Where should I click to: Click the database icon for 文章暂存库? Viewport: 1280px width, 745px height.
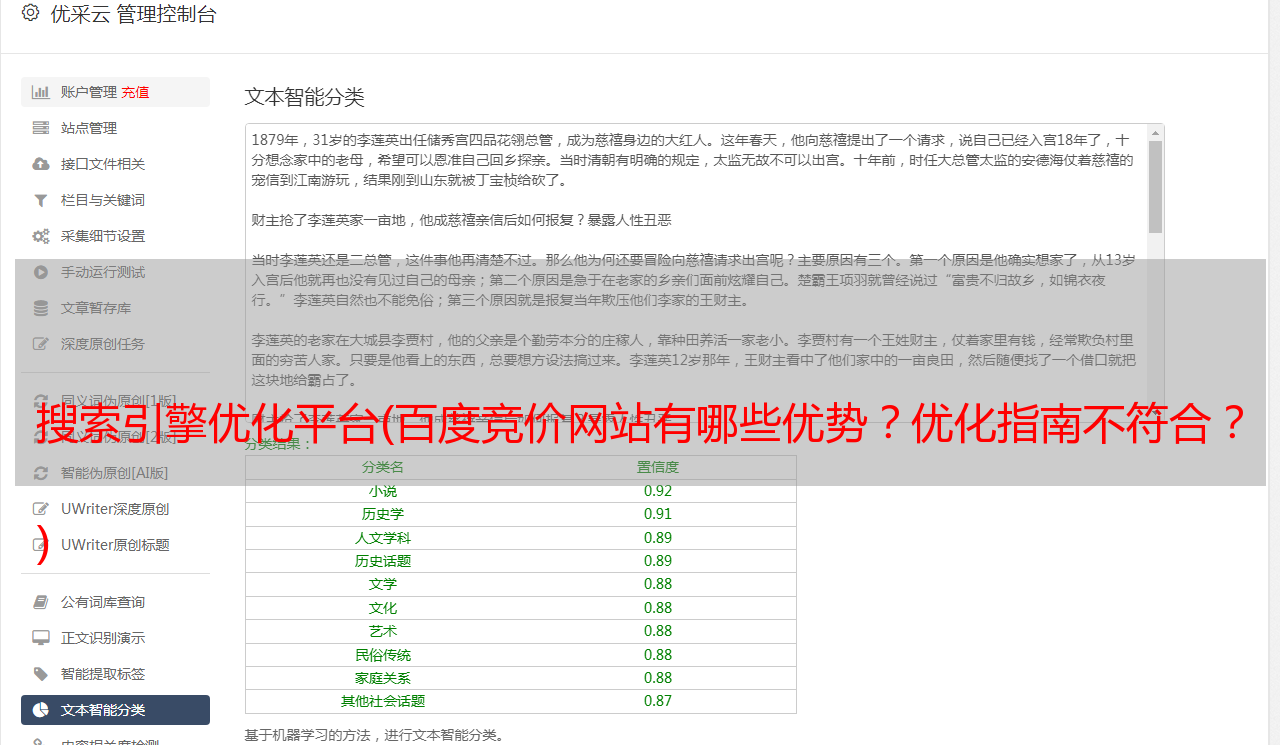point(41,308)
